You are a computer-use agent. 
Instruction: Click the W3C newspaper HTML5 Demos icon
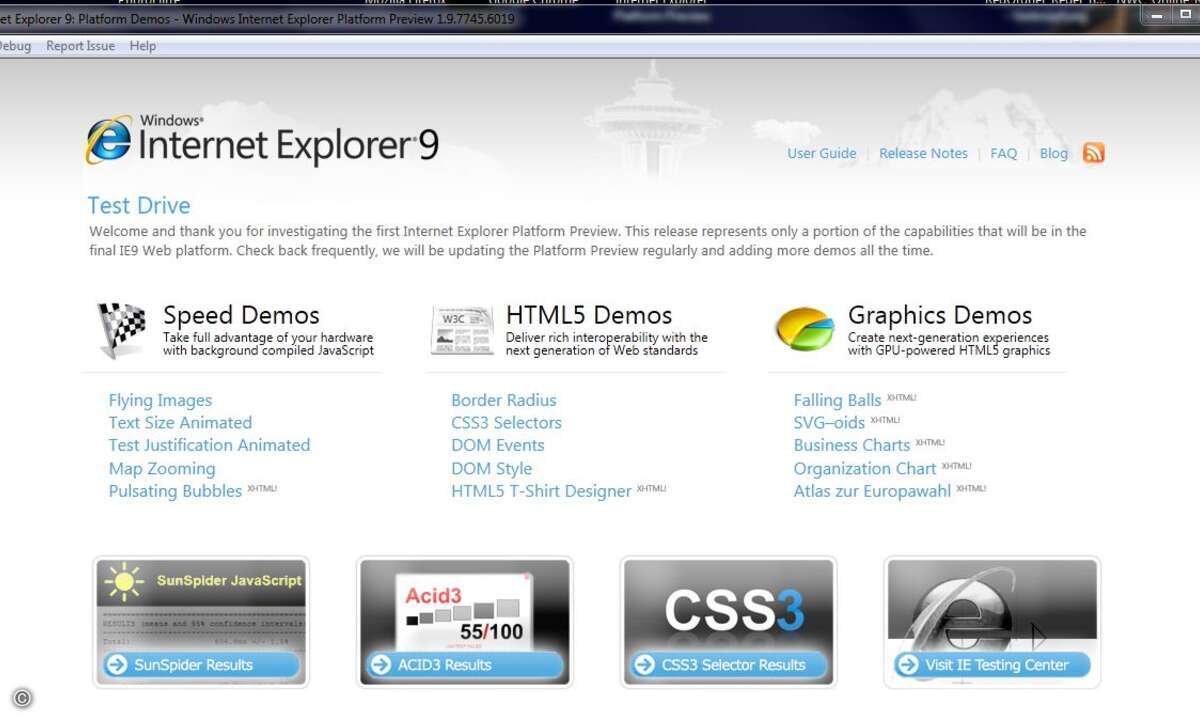click(462, 331)
